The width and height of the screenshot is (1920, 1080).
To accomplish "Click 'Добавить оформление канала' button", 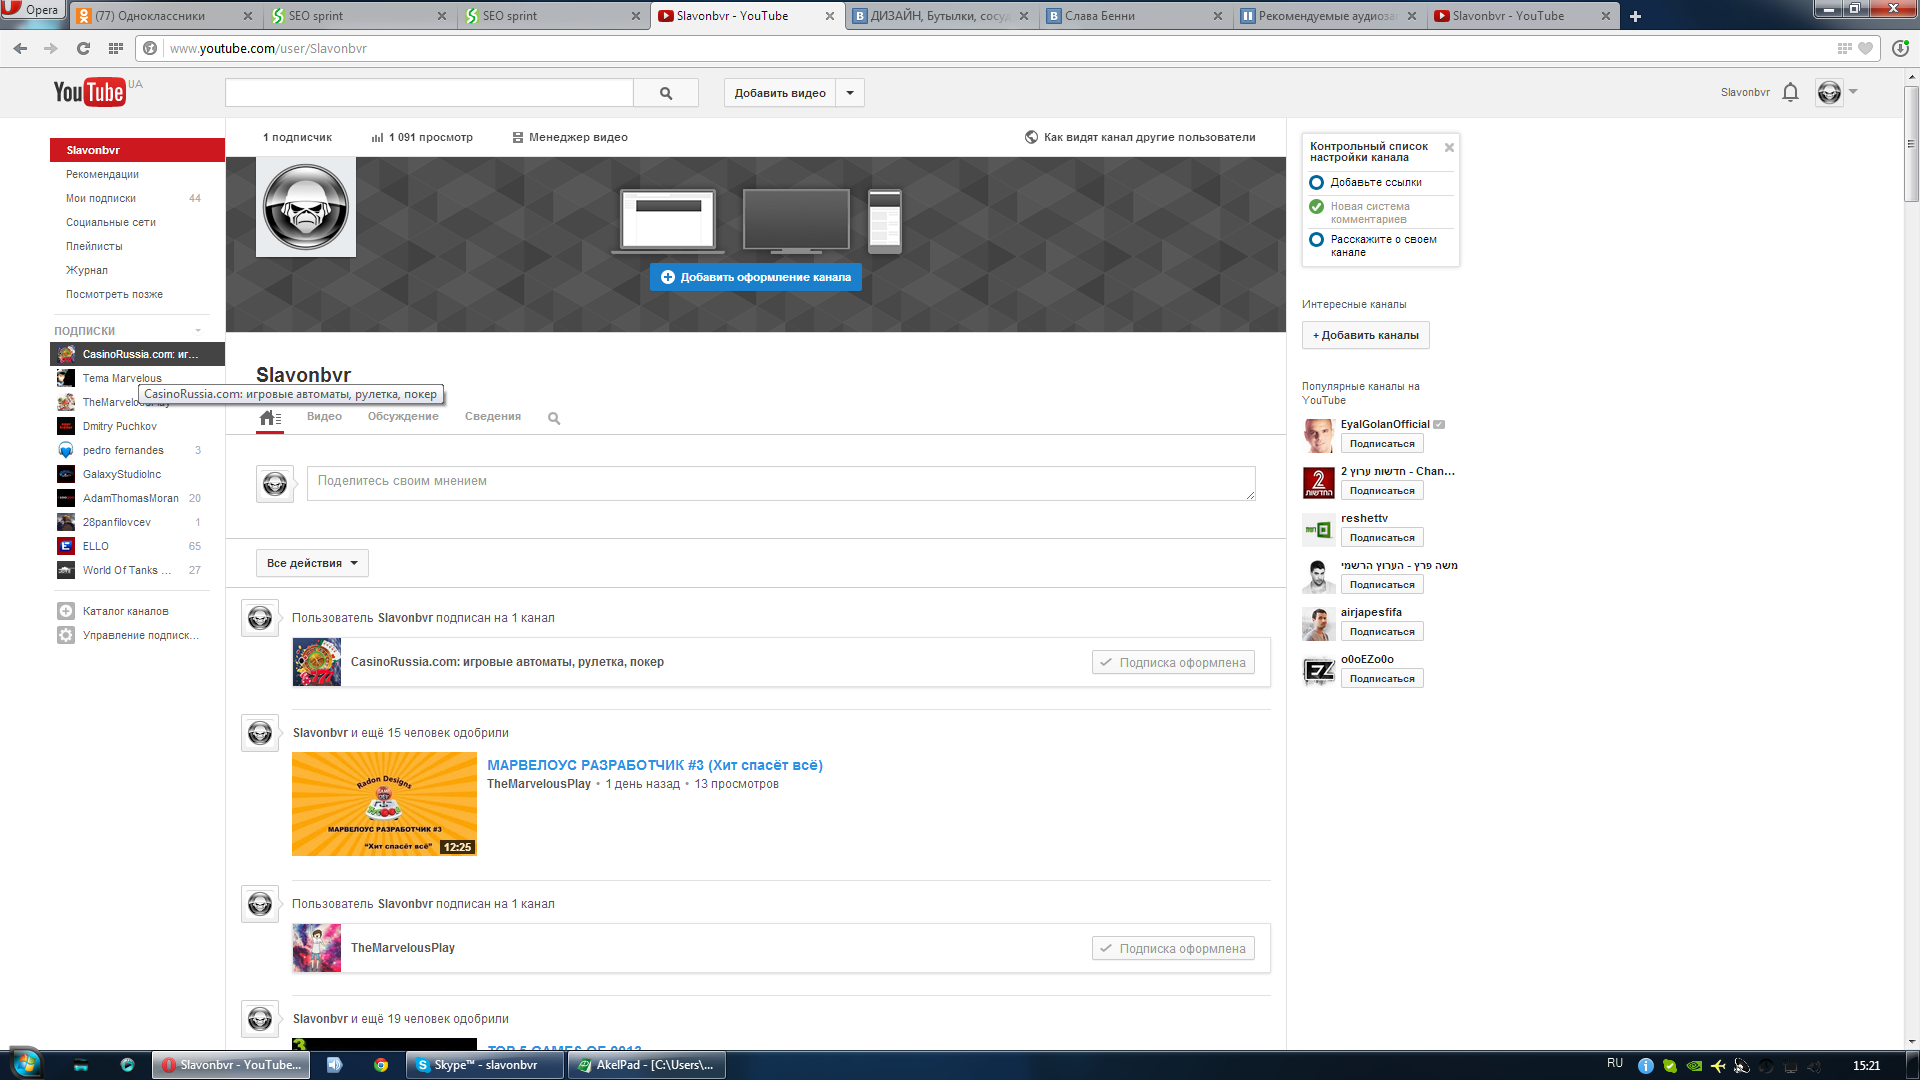I will point(756,277).
